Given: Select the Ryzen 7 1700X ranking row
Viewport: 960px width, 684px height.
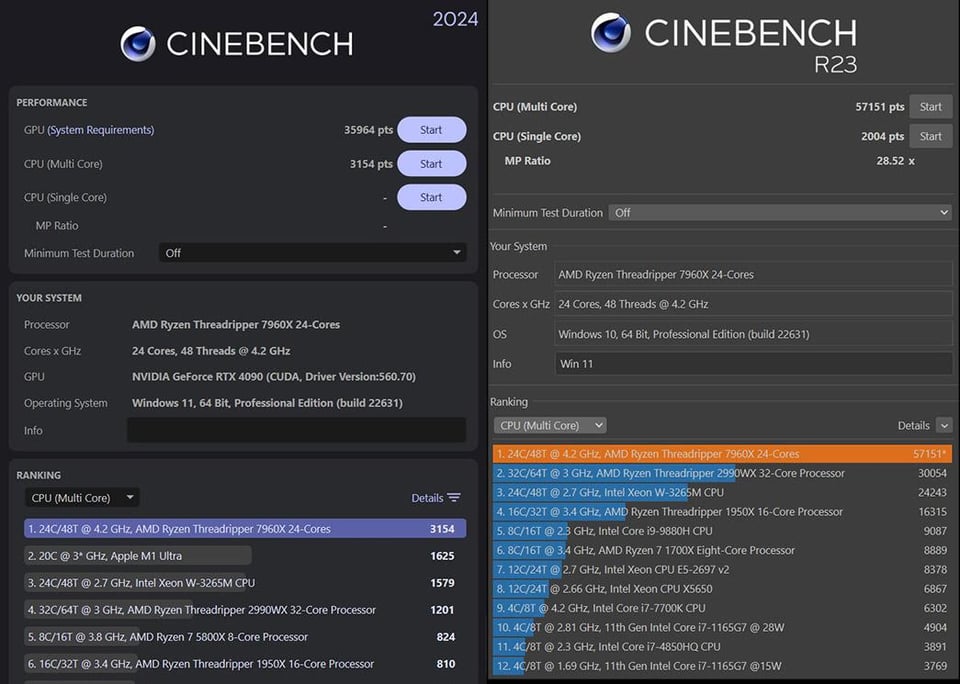Looking at the screenshot, I should (x=722, y=550).
